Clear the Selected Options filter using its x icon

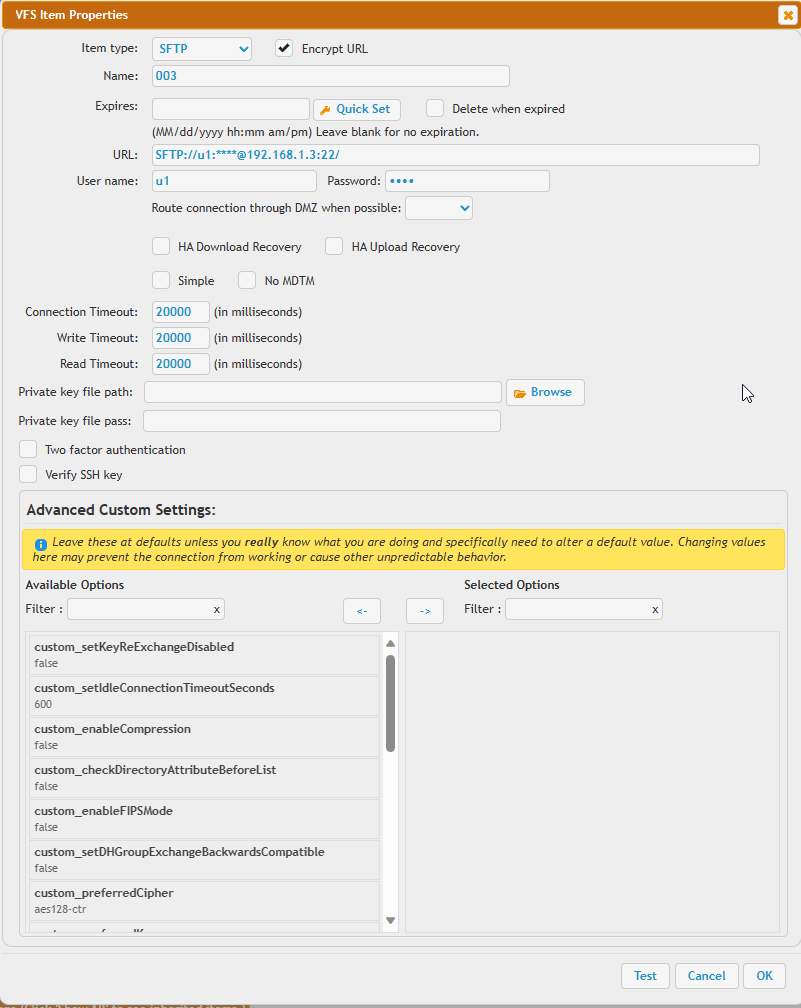[654, 609]
